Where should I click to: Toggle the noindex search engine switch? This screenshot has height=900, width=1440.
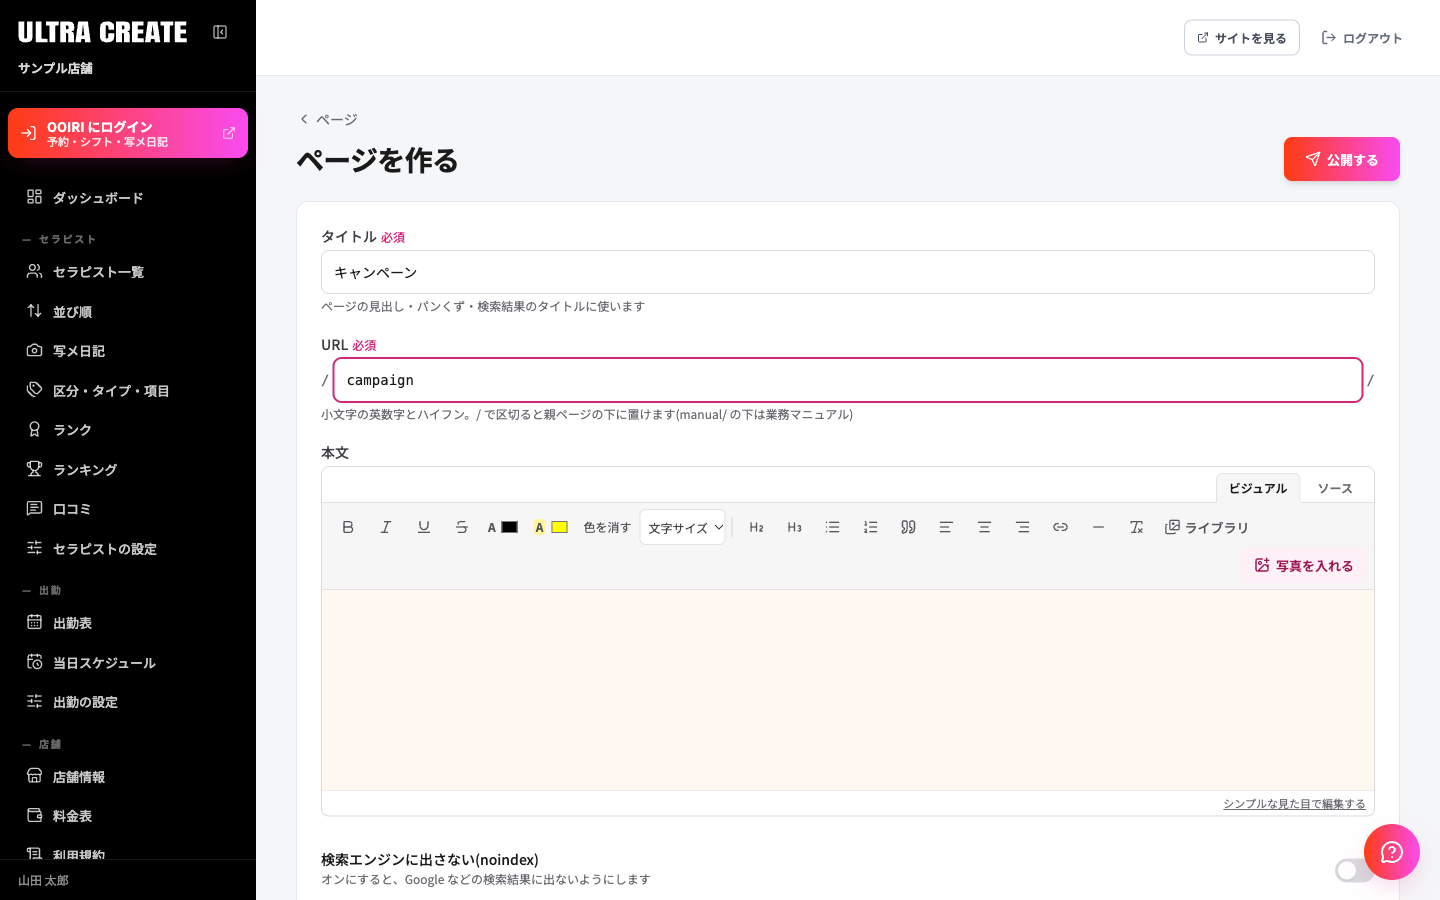(x=1354, y=870)
